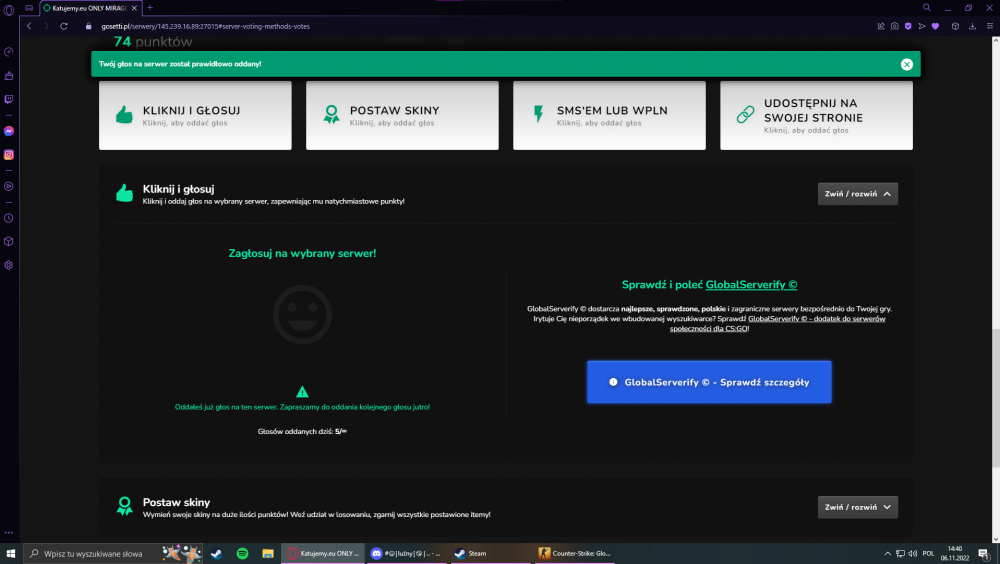Open Instagram in sidebar
Viewport: 1000px width, 564px height.
[9, 154]
